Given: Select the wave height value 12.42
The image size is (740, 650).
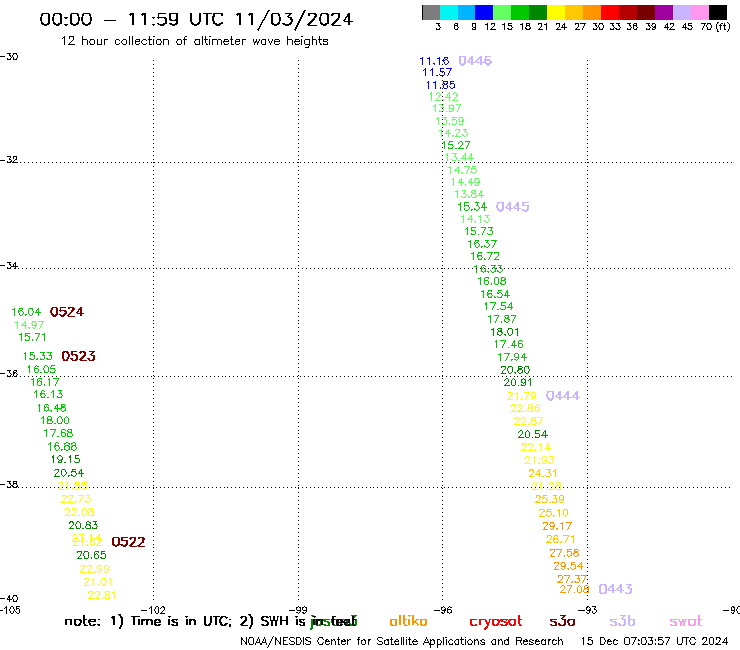Looking at the screenshot, I should 444,97.
